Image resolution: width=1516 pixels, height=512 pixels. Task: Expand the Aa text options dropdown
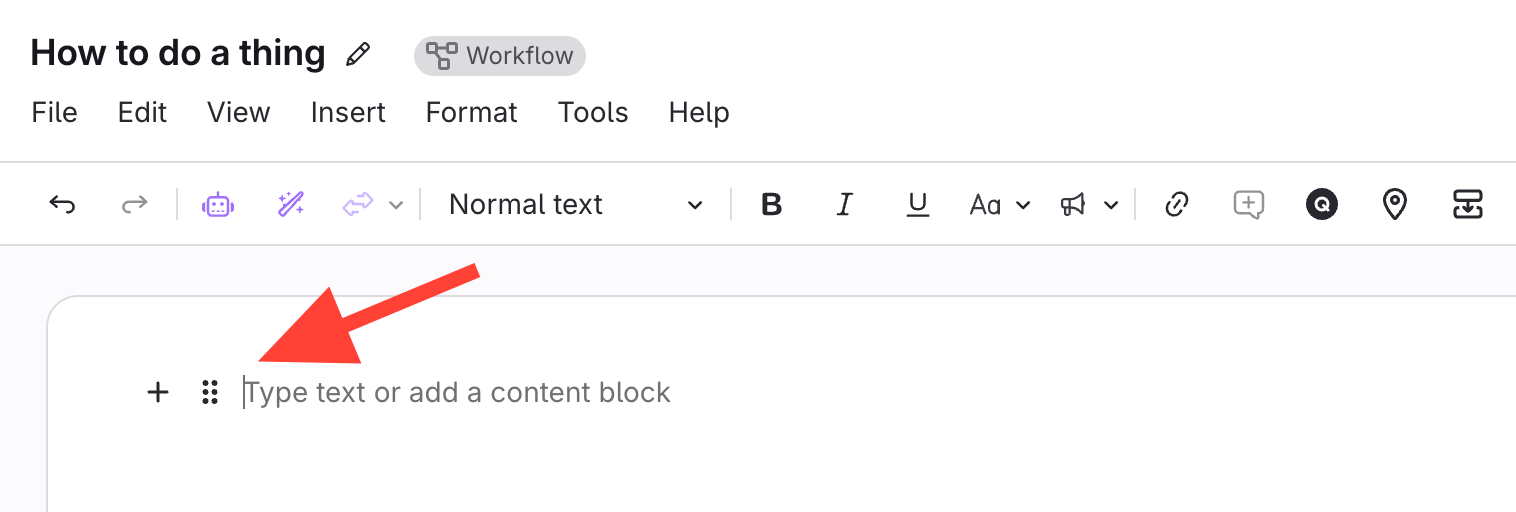click(999, 205)
